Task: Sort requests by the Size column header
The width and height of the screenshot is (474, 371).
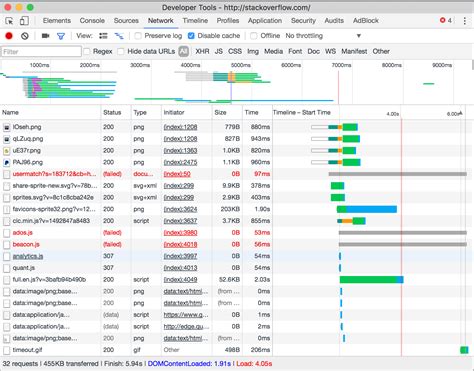Action: pos(227,113)
